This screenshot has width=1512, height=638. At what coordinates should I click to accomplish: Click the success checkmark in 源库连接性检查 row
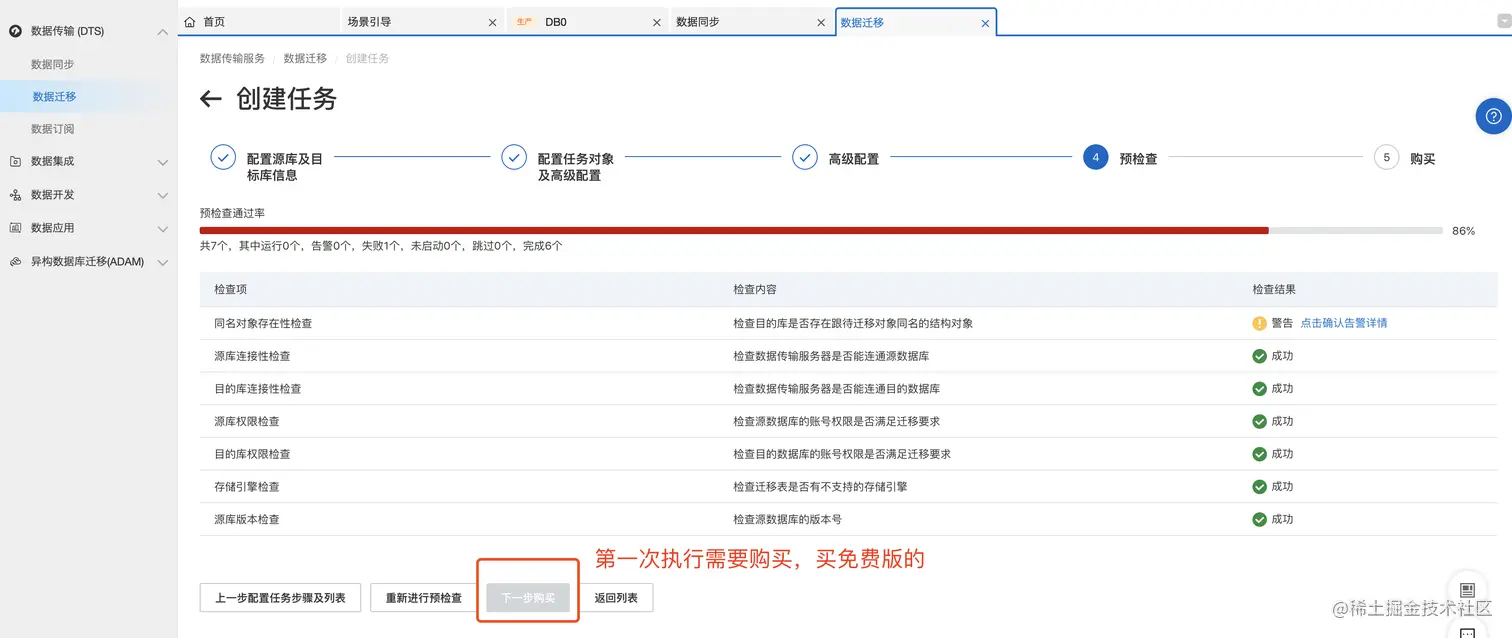tap(1259, 356)
